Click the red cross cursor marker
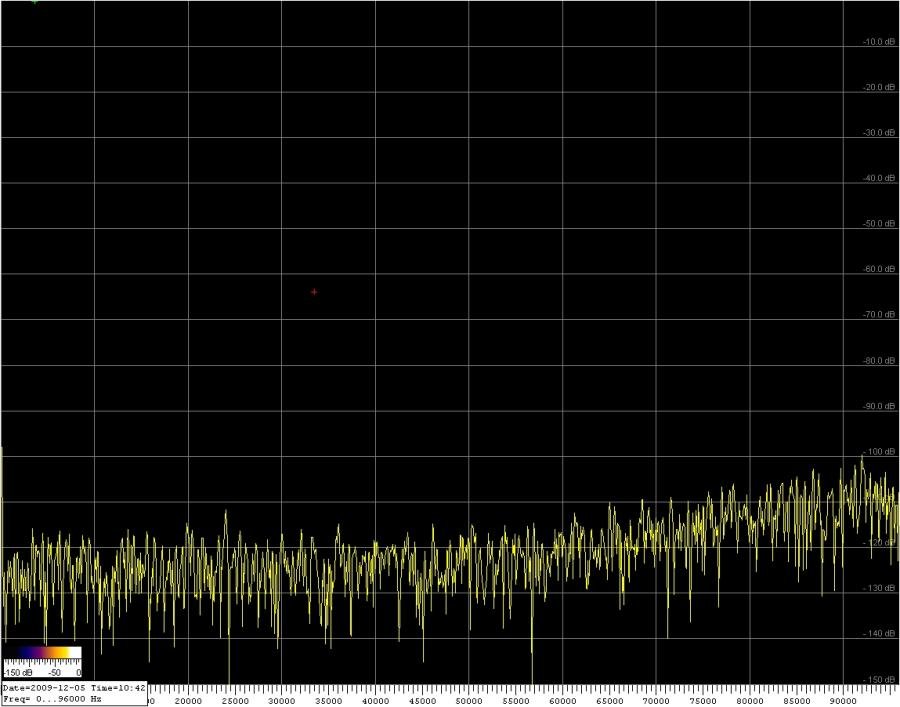 [x=314, y=292]
